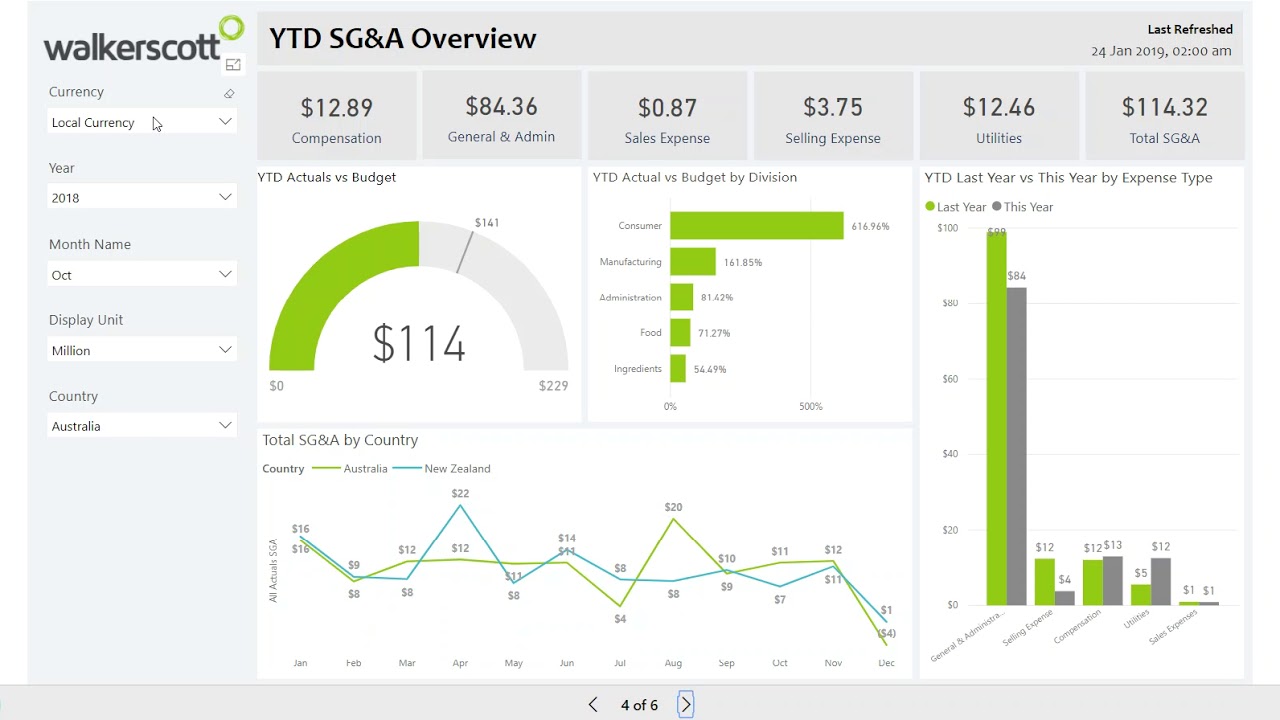Go to the previous report page arrow
1280x720 pixels.
pos(593,705)
